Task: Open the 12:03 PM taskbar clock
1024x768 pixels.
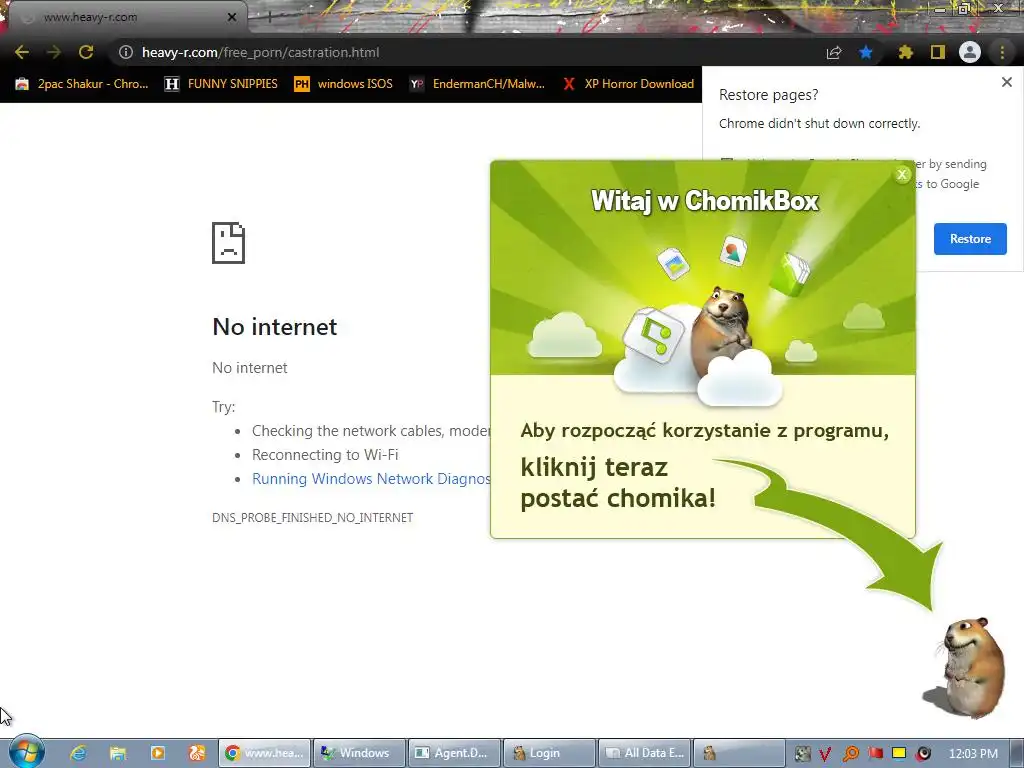Action: pos(973,754)
